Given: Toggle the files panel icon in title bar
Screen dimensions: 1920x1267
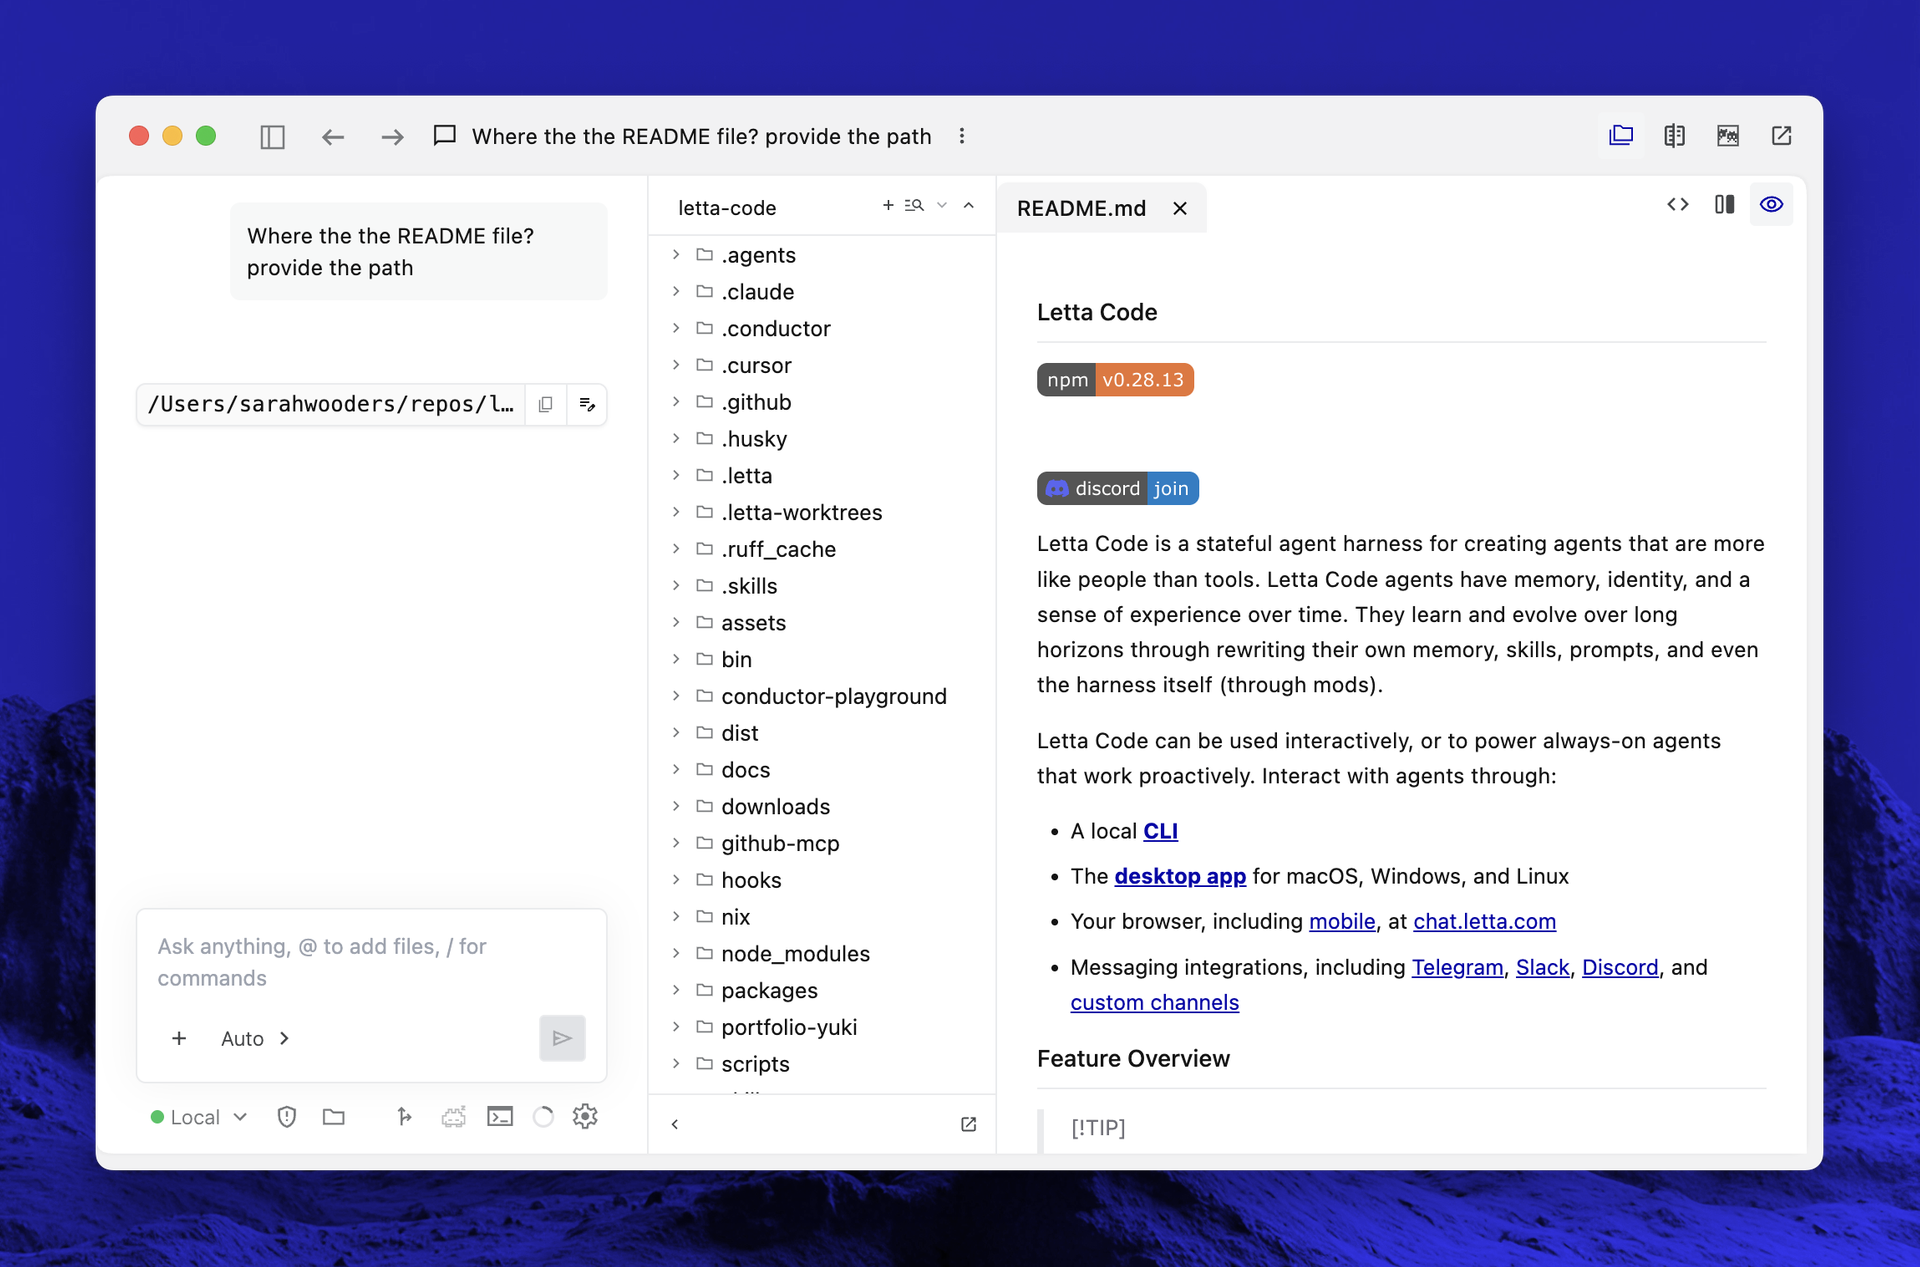Looking at the screenshot, I should point(1621,135).
